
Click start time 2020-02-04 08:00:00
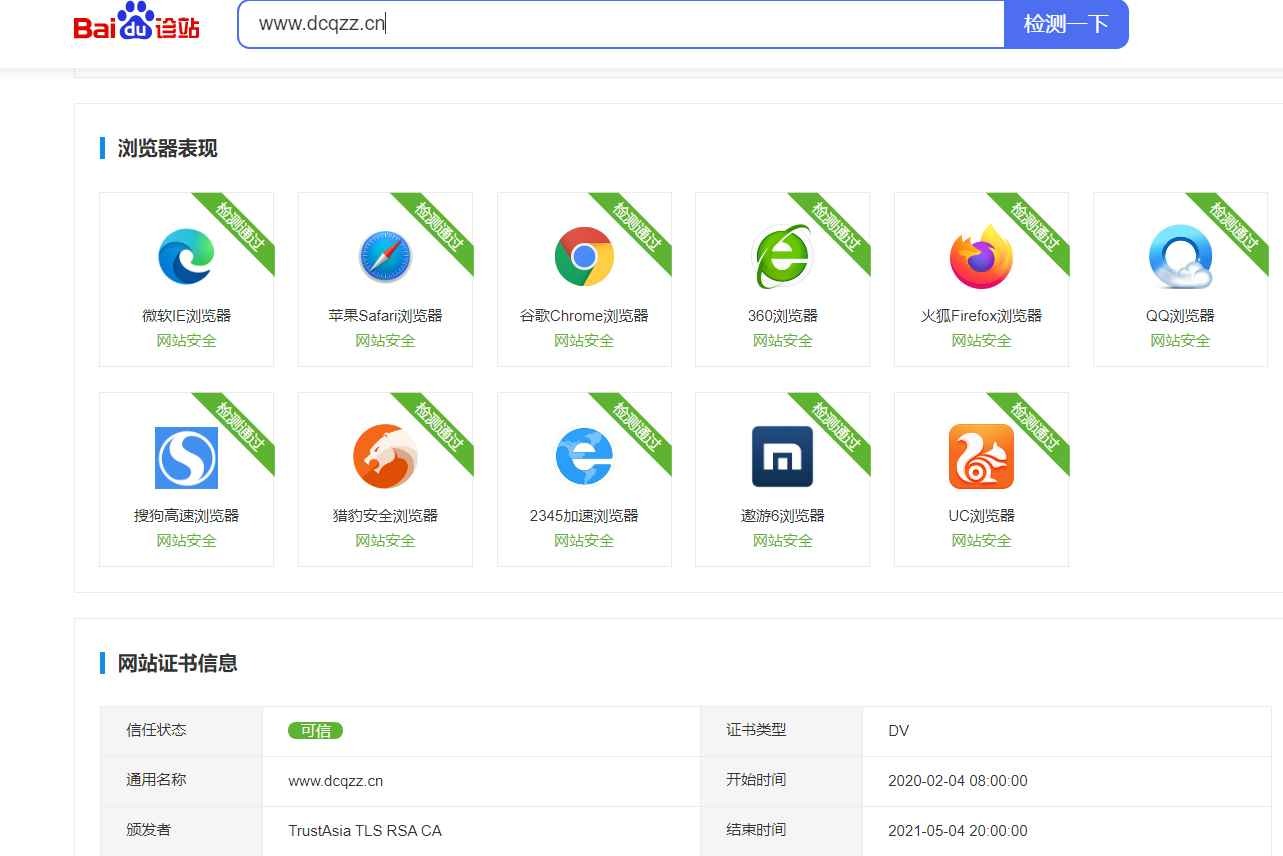coord(957,781)
